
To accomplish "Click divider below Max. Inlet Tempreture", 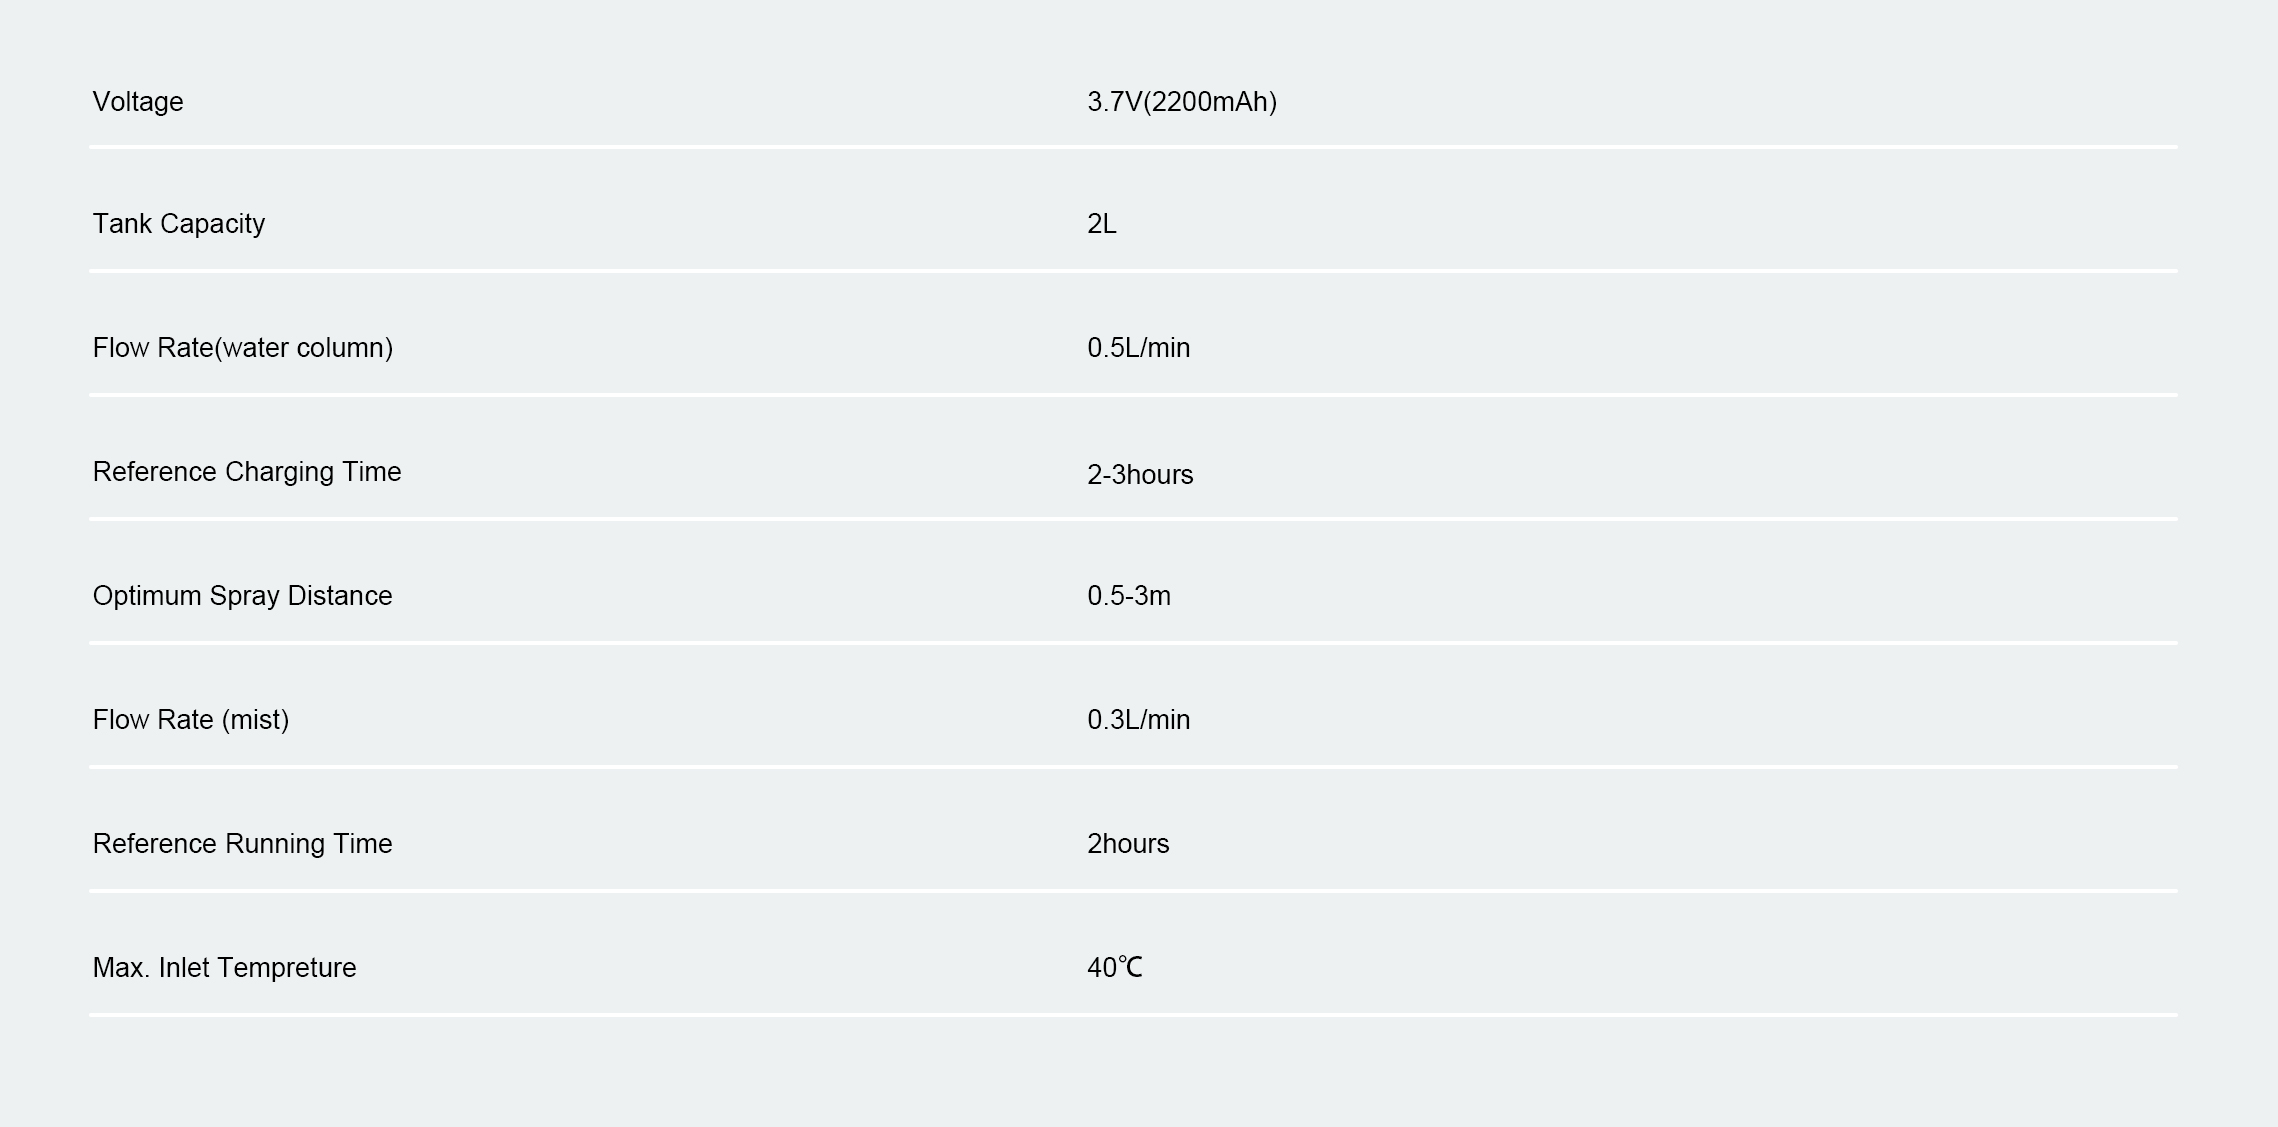I will click(x=1133, y=1015).
